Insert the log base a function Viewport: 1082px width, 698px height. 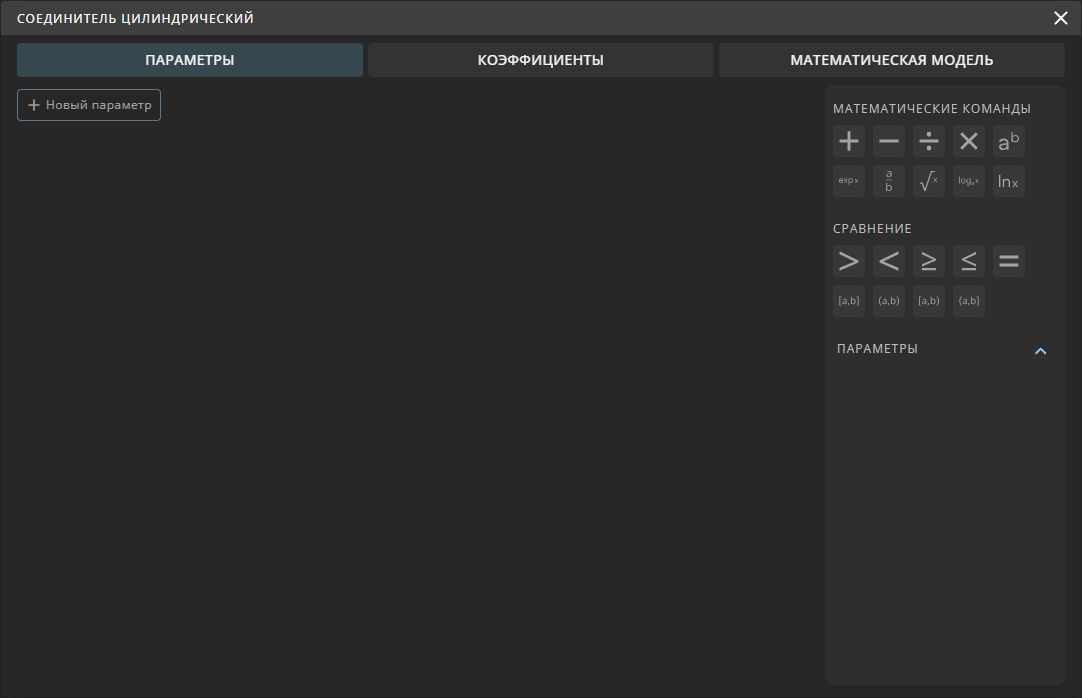coord(969,181)
